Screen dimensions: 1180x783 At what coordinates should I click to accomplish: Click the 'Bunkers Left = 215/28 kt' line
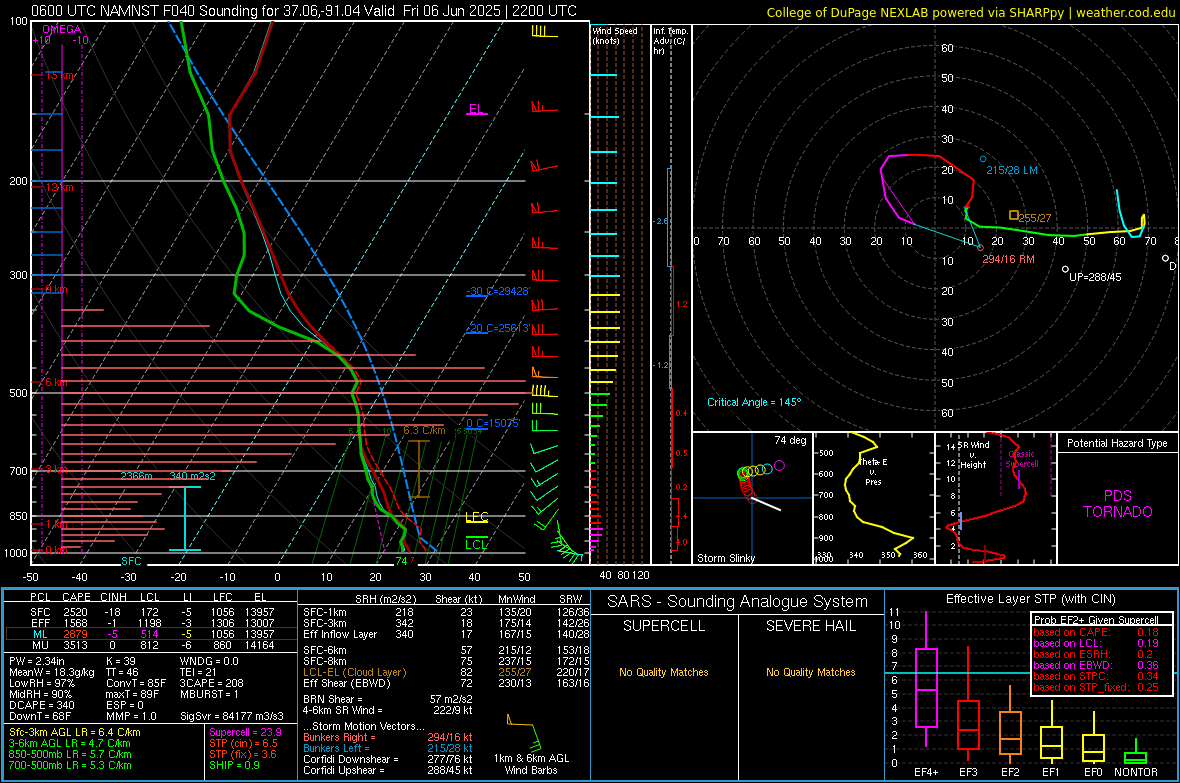pyautogui.click(x=388, y=748)
